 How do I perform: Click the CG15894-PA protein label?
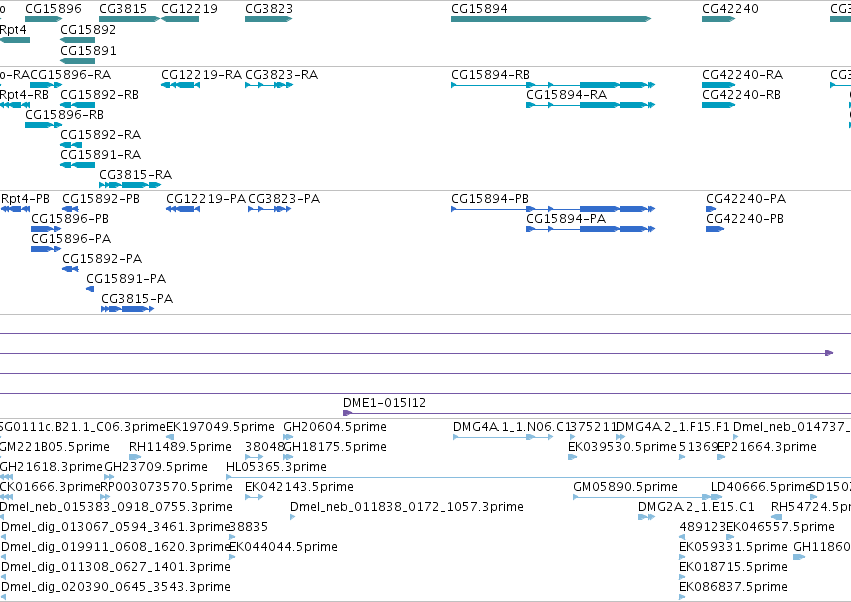[x=566, y=218]
